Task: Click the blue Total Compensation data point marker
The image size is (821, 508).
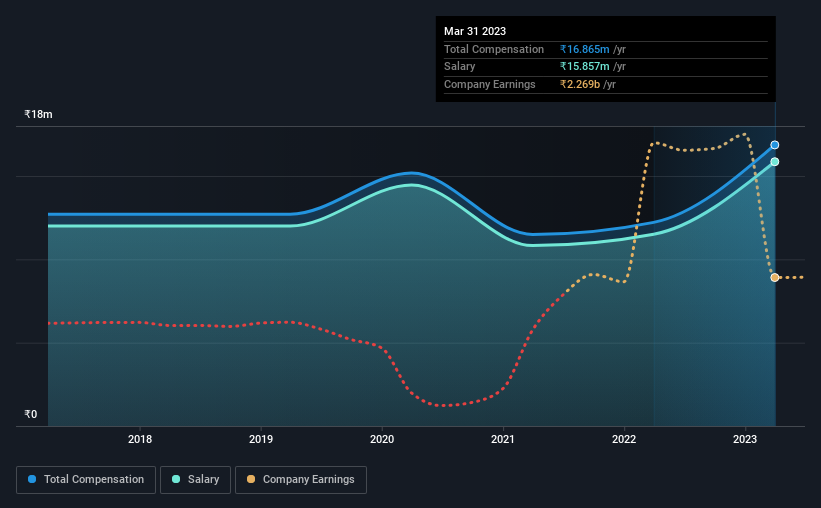Action: [x=774, y=145]
